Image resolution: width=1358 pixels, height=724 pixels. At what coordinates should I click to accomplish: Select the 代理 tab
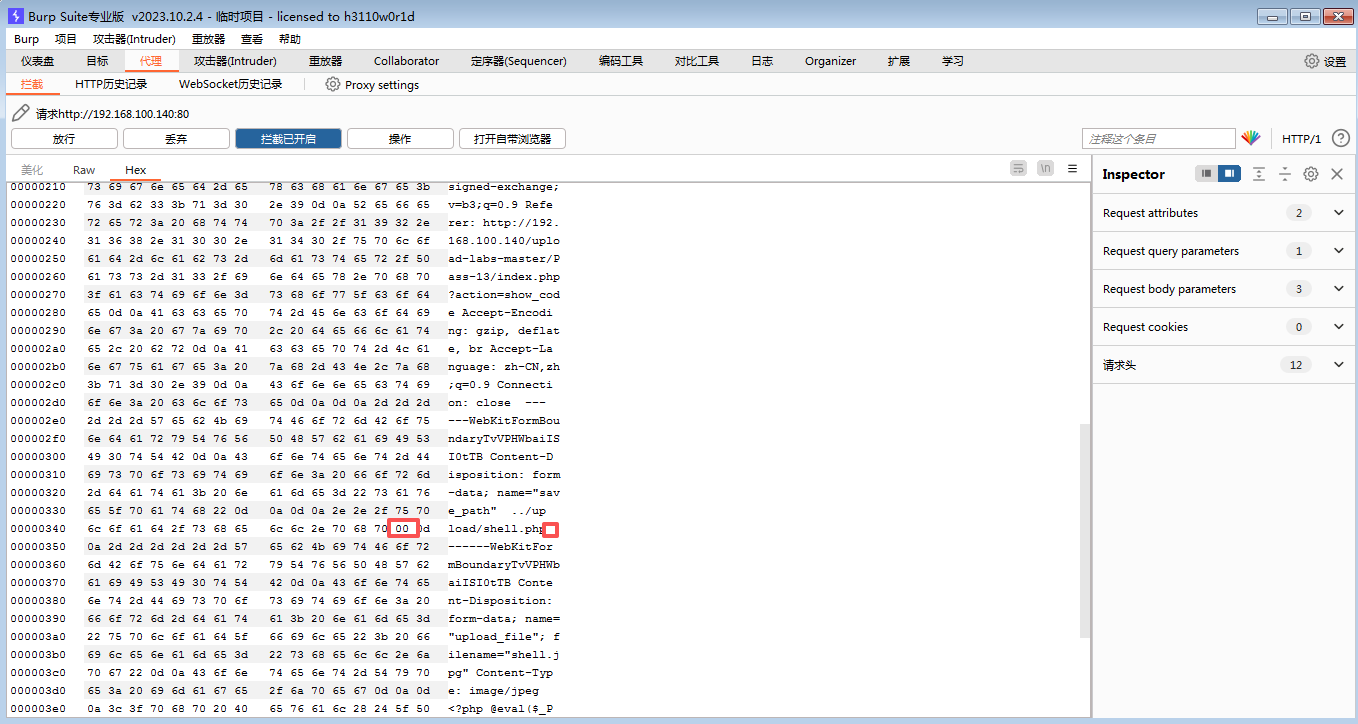click(151, 61)
